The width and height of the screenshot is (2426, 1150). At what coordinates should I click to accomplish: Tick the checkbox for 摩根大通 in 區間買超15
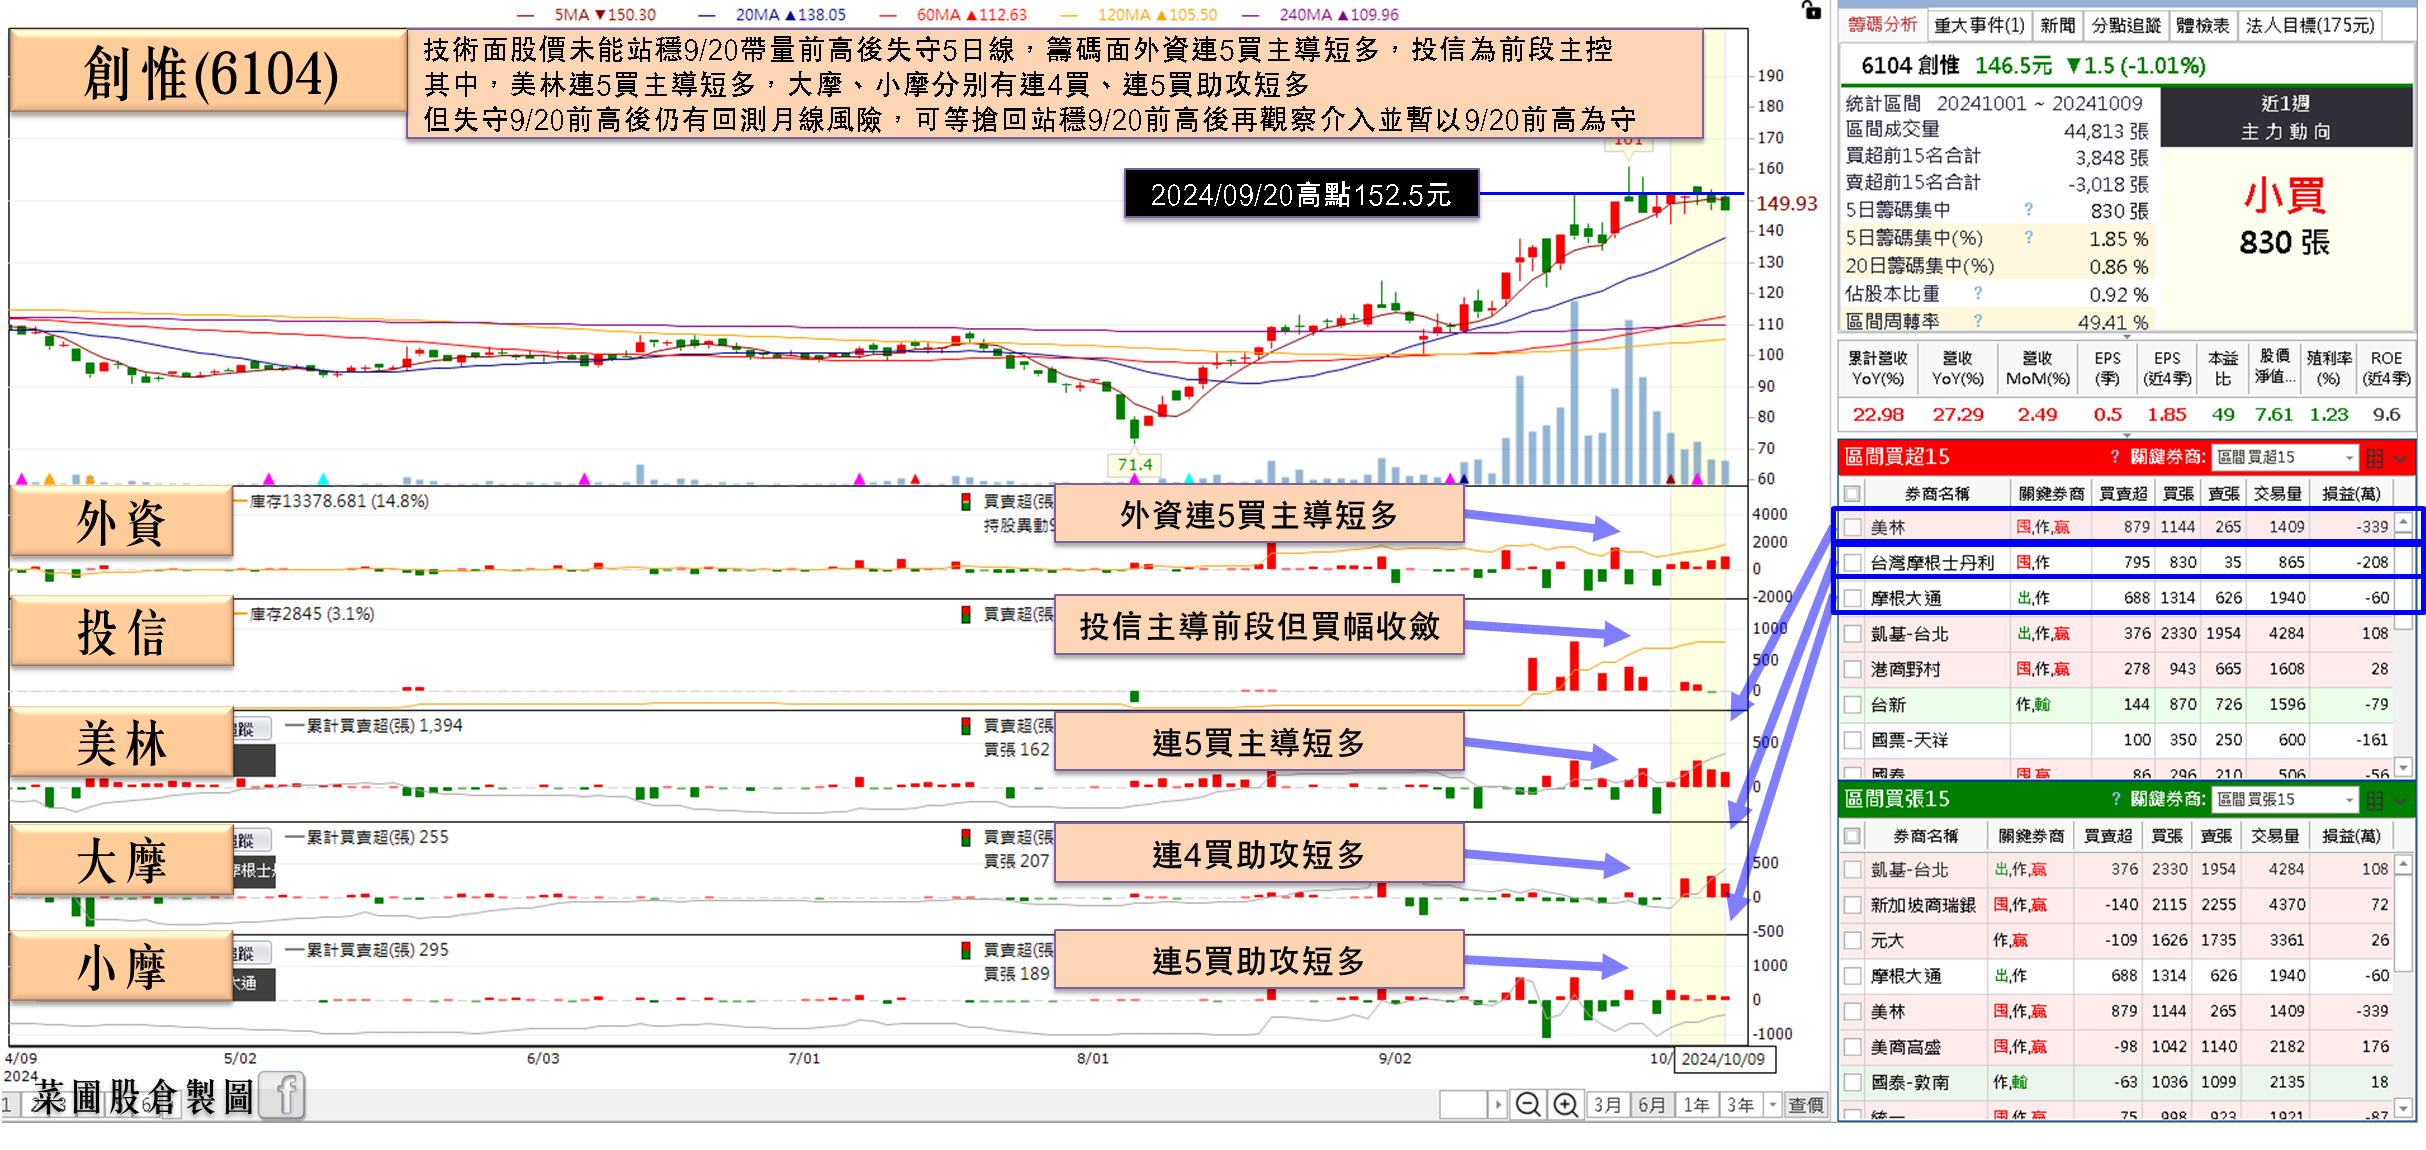pyautogui.click(x=1853, y=598)
